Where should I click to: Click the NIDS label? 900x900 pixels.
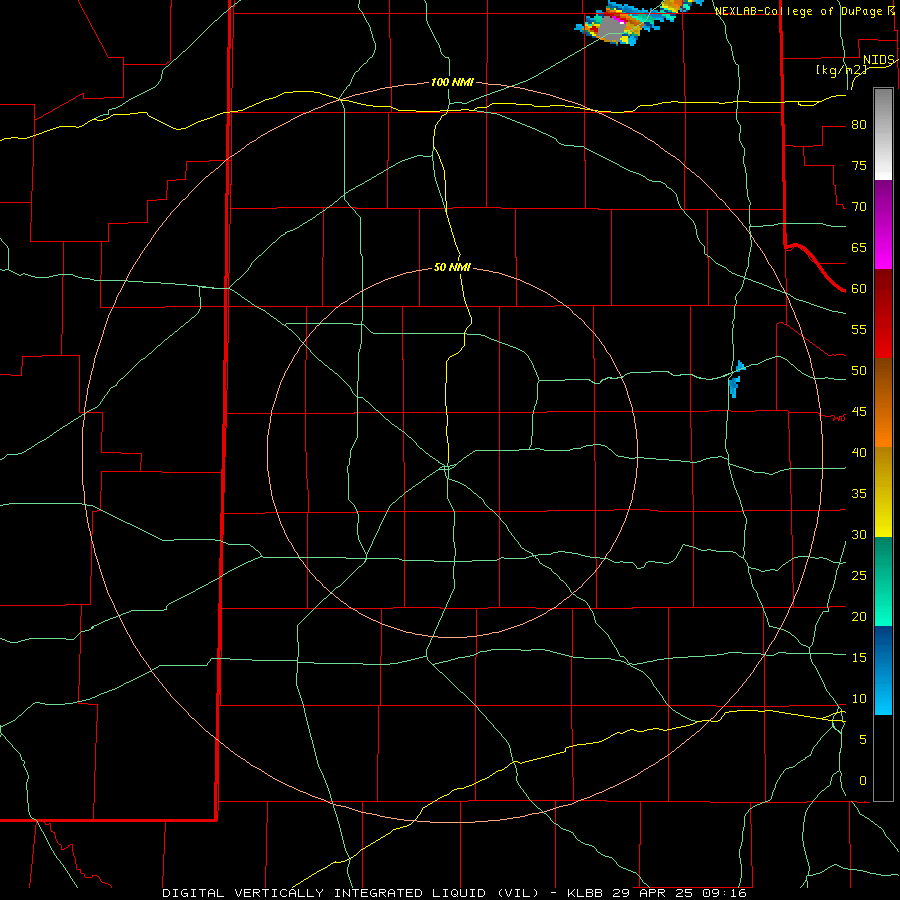click(878, 60)
